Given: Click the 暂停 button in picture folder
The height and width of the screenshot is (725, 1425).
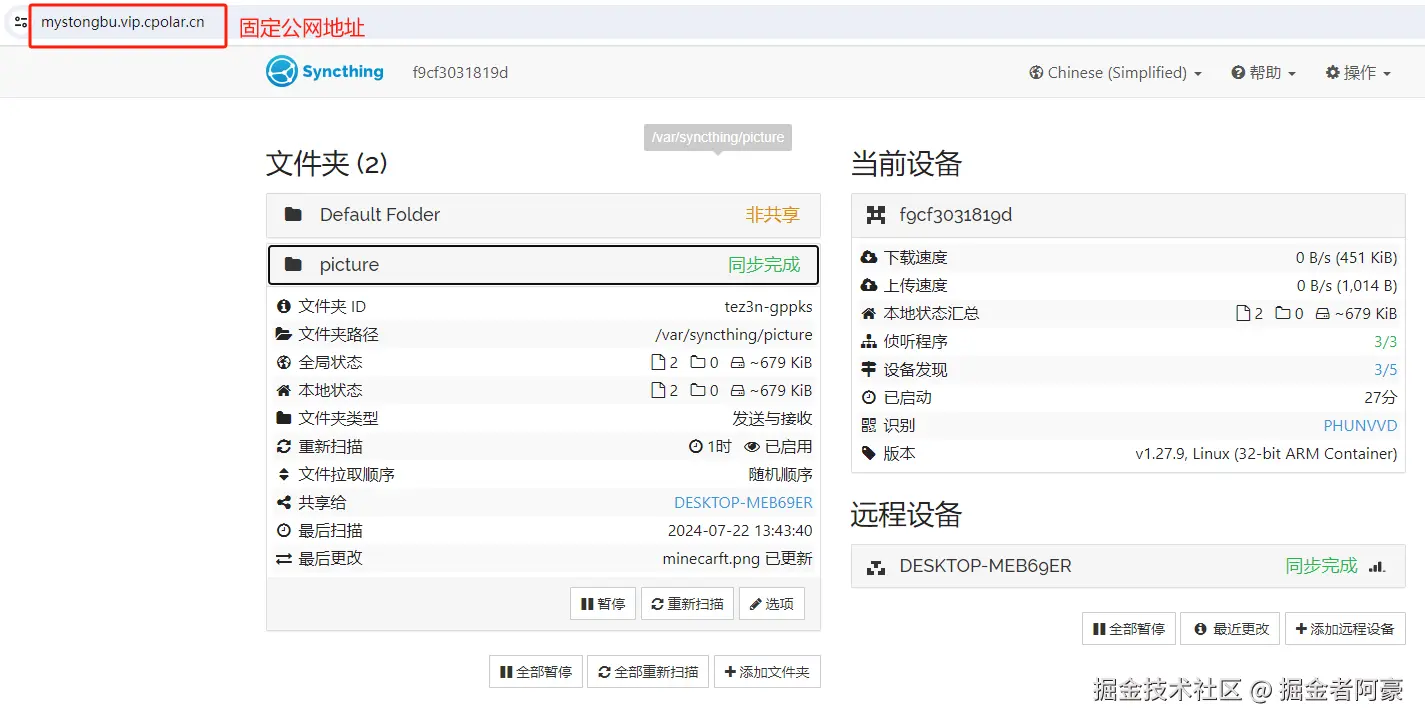Looking at the screenshot, I should [603, 604].
